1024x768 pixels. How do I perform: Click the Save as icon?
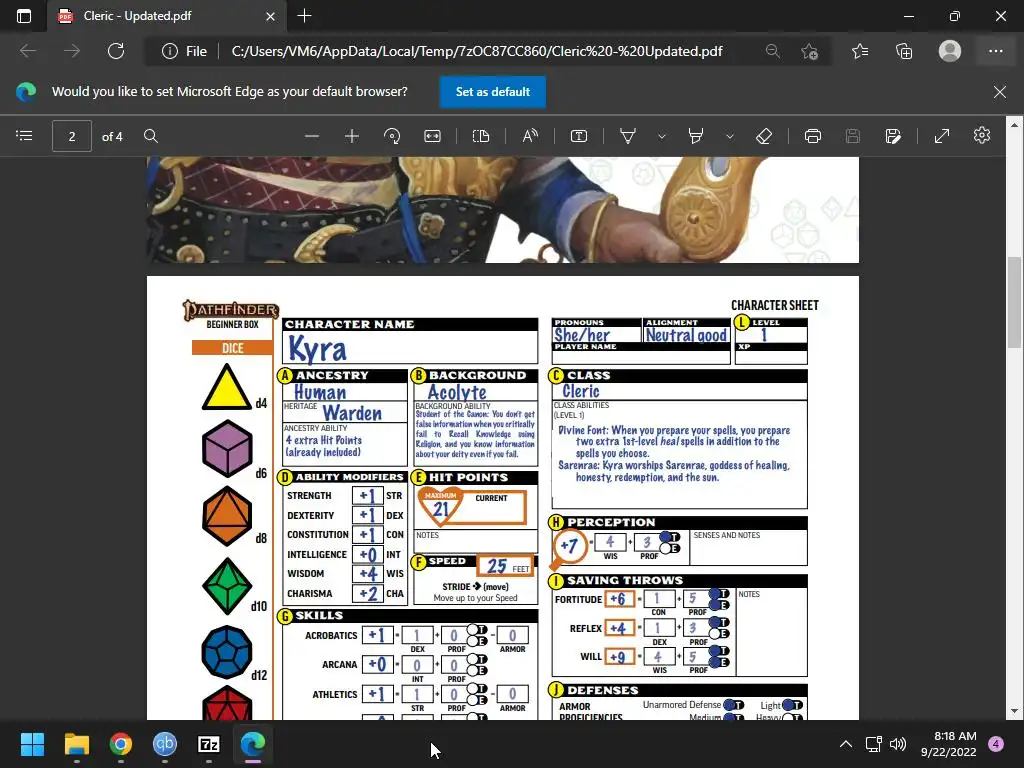(x=893, y=136)
